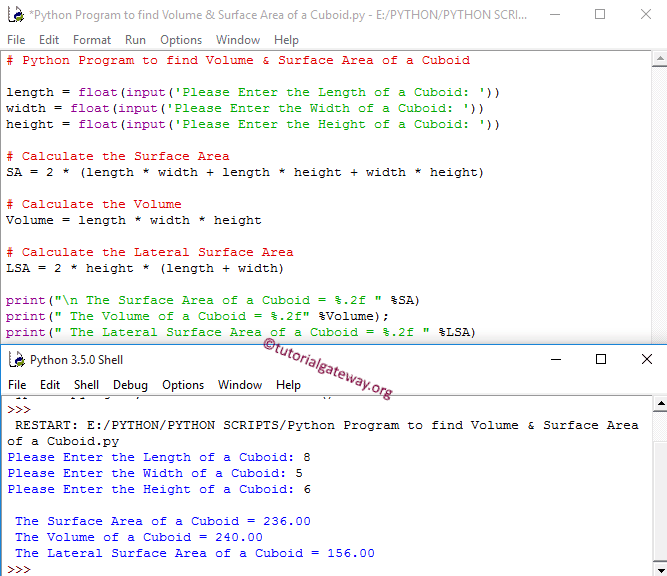Image resolution: width=667 pixels, height=576 pixels.
Task: Click the 'Python 3.5.0 Shell' title text
Action: pos(77,360)
